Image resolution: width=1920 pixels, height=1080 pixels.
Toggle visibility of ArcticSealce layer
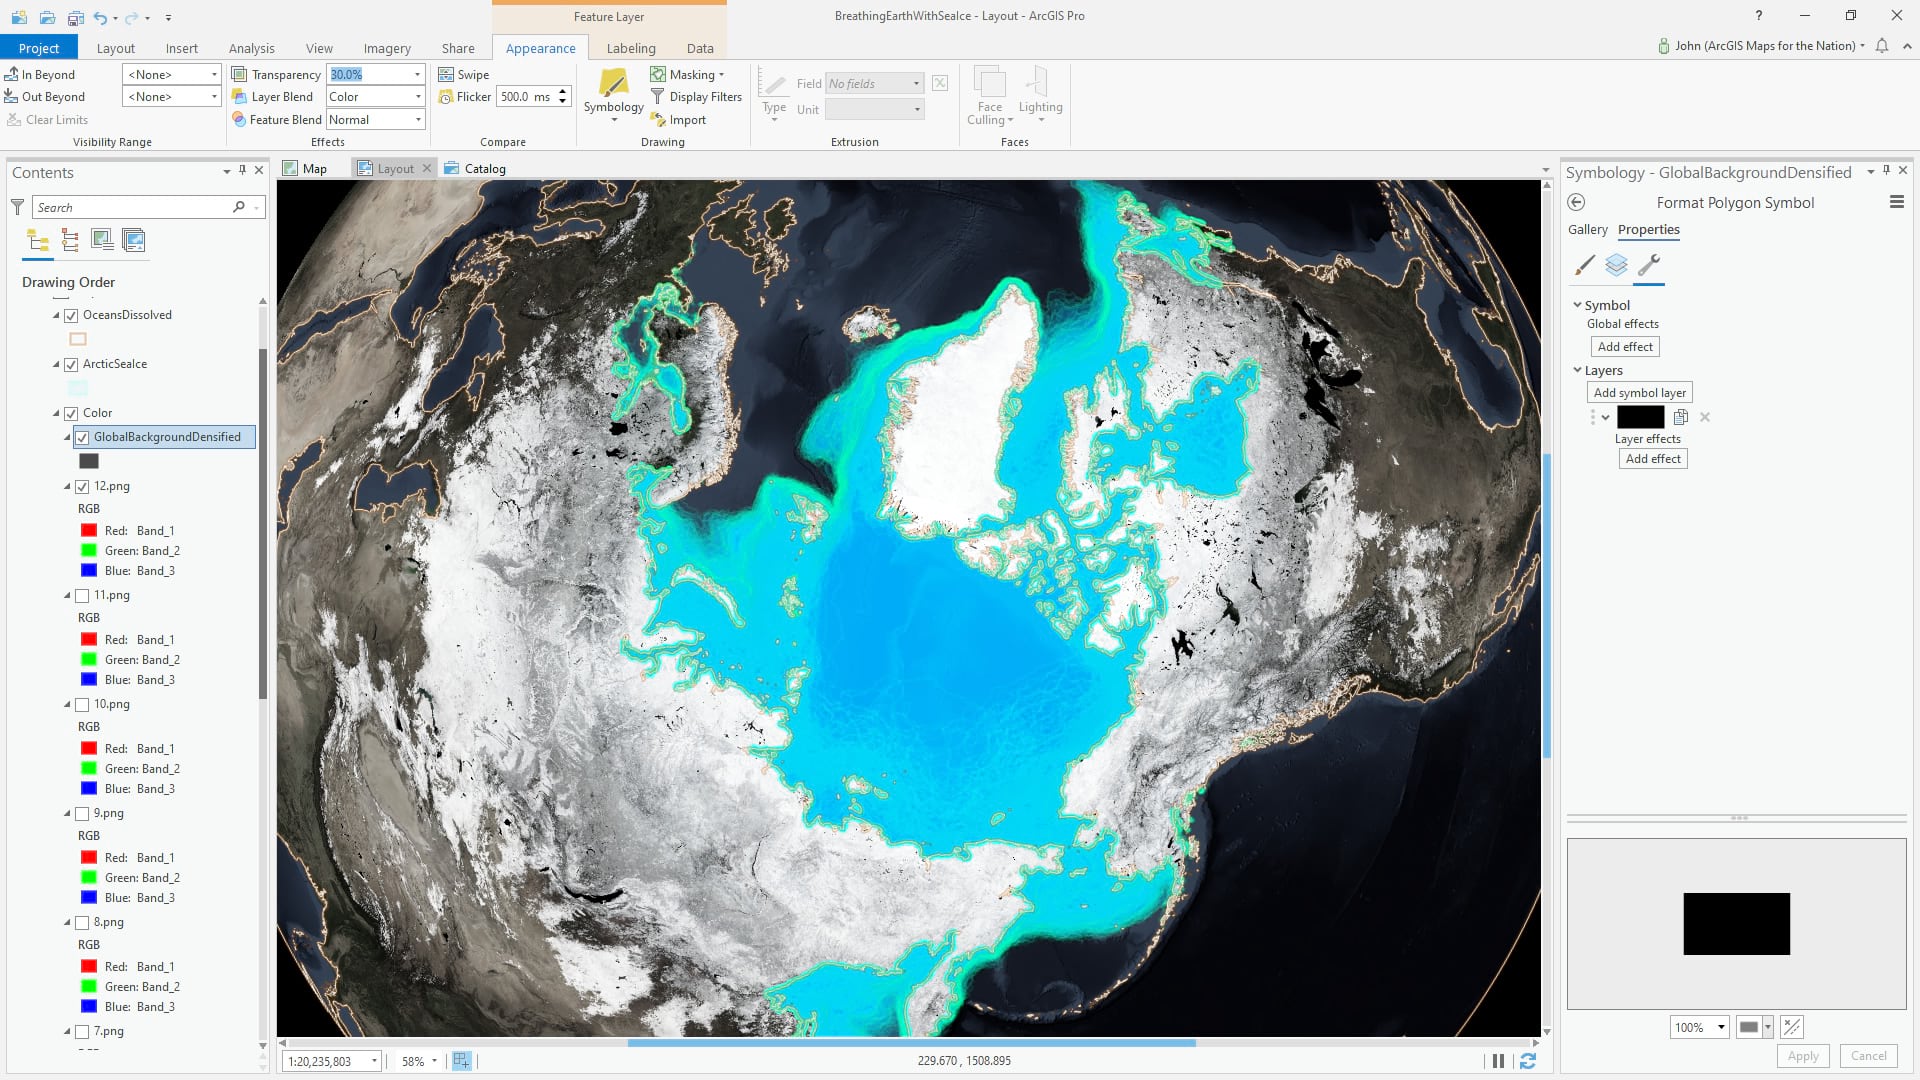[x=71, y=364]
